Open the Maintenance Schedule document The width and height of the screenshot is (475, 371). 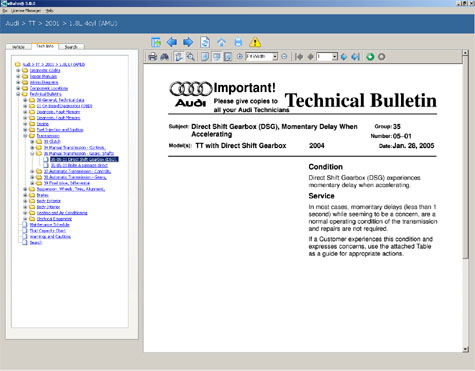(50, 225)
